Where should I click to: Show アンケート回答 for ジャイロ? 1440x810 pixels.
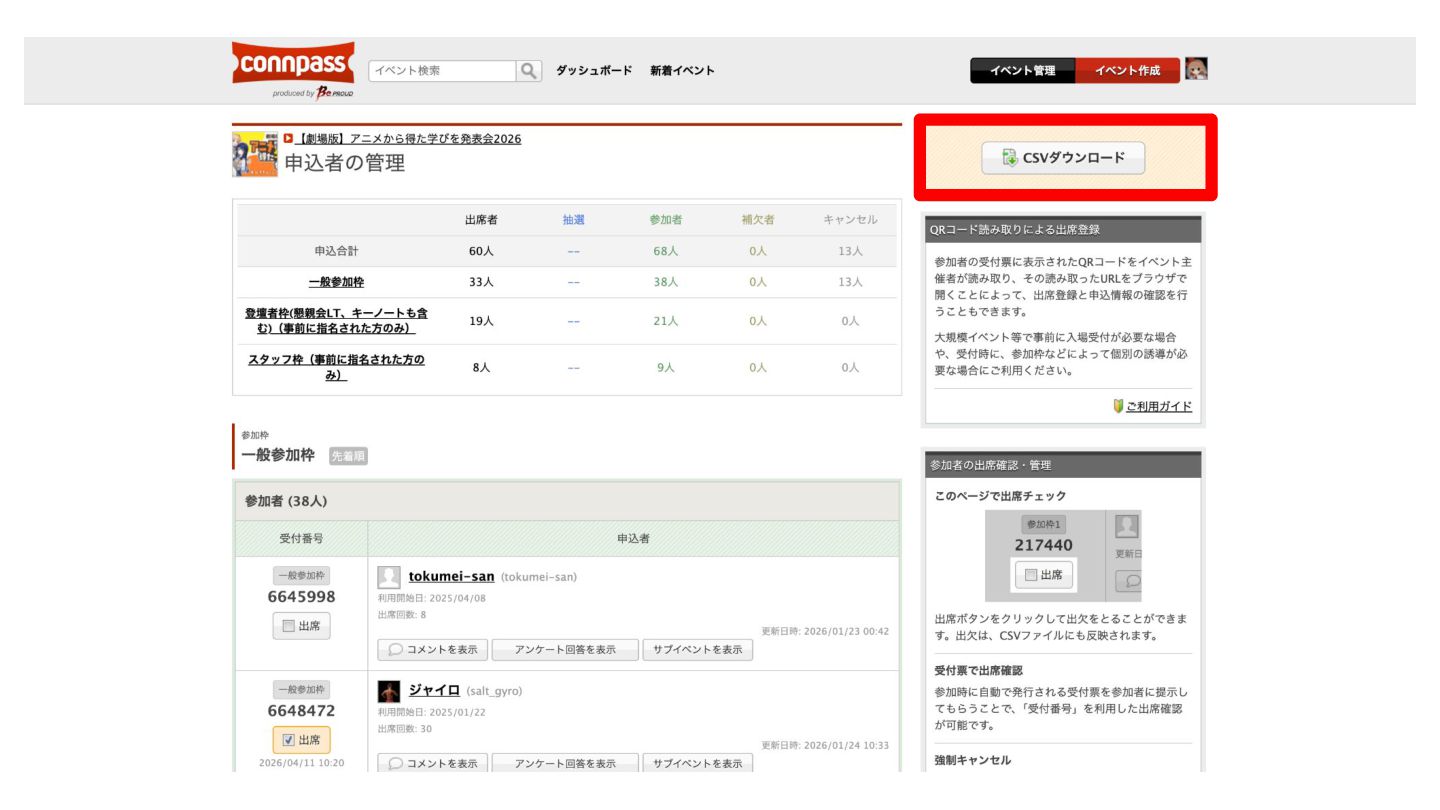[x=565, y=764]
